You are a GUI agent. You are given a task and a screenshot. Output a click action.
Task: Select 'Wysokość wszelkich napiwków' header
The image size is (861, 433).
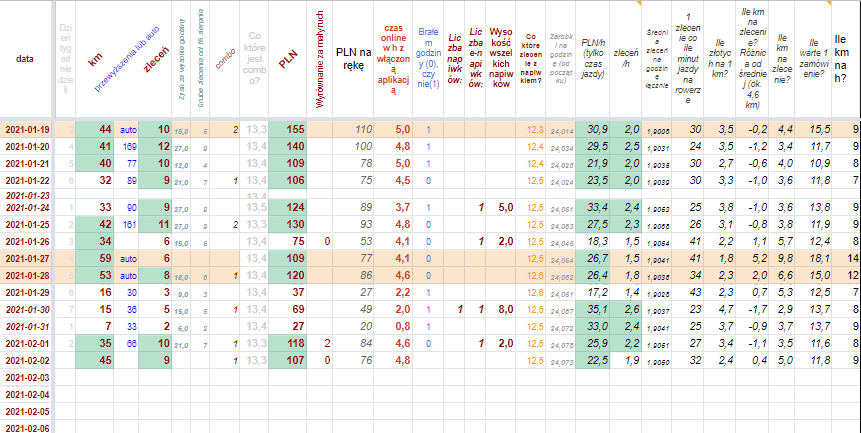[x=501, y=59]
